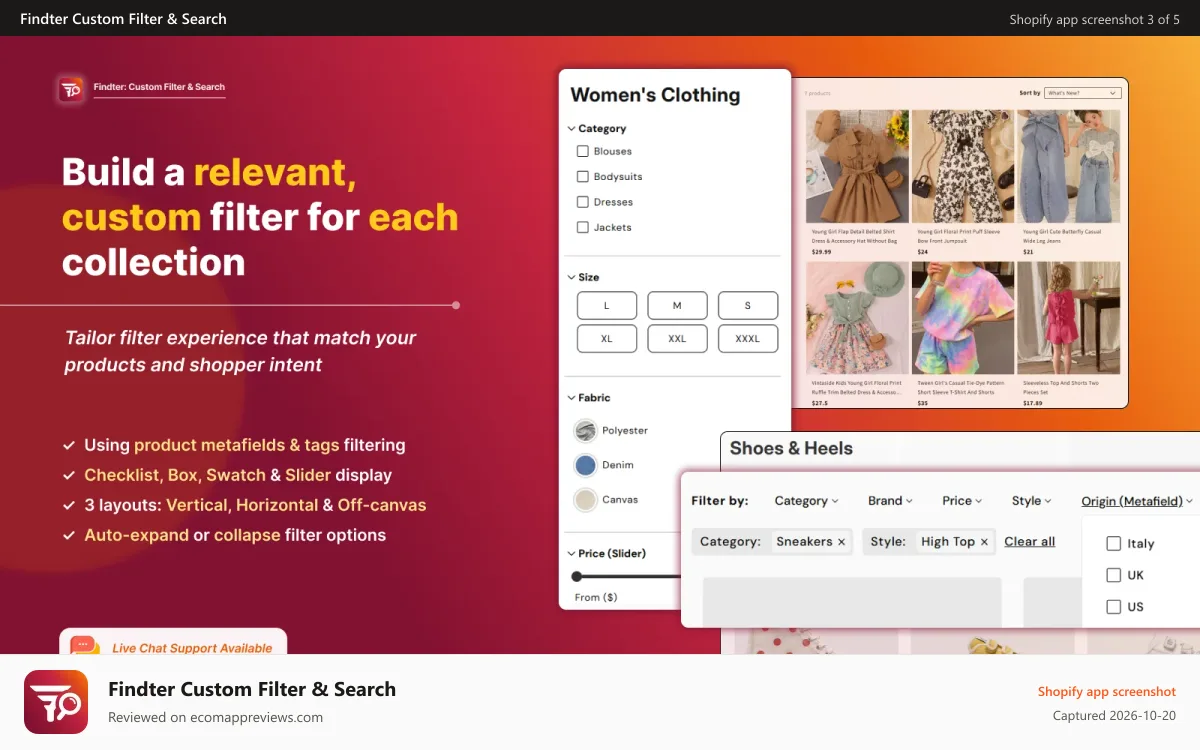Collapse the Fabric filter section
This screenshot has height=750, width=1200.
(x=589, y=397)
